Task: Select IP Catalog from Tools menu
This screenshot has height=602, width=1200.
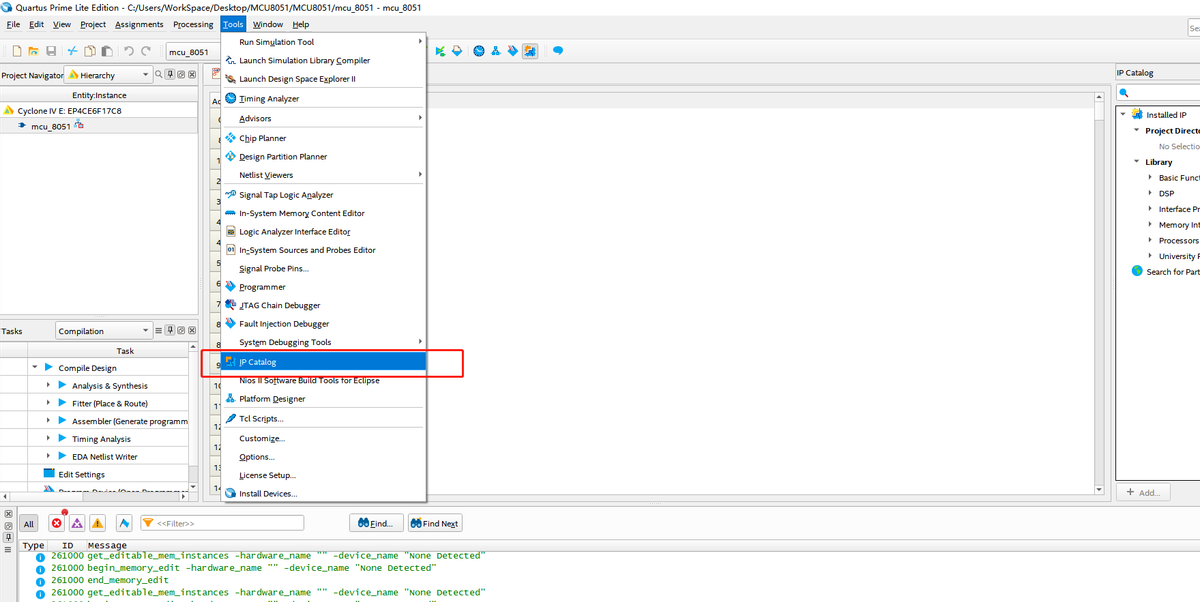Action: coord(324,362)
